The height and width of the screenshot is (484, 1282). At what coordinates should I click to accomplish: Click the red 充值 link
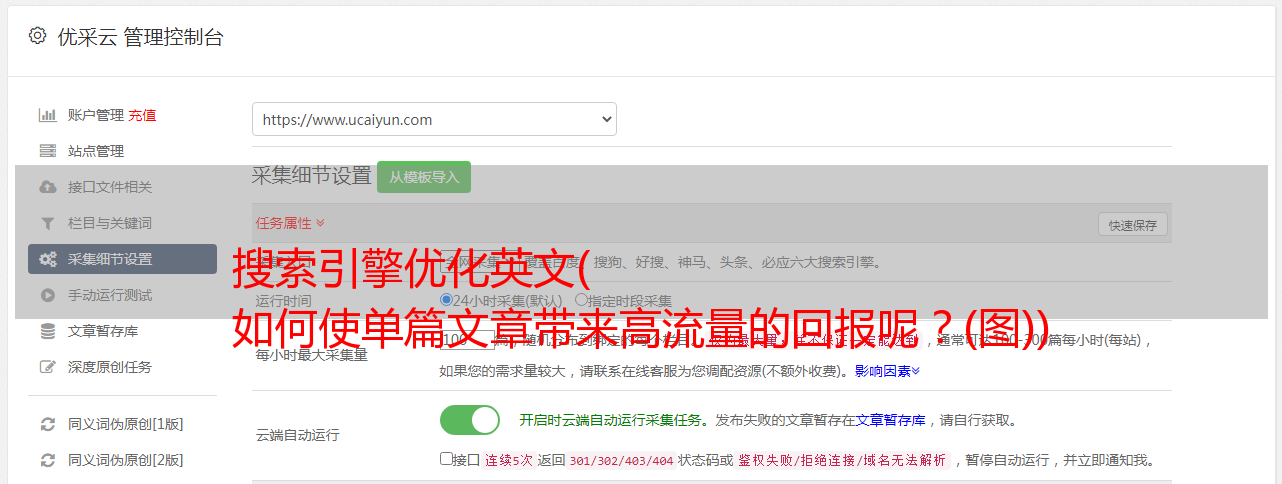[142, 115]
